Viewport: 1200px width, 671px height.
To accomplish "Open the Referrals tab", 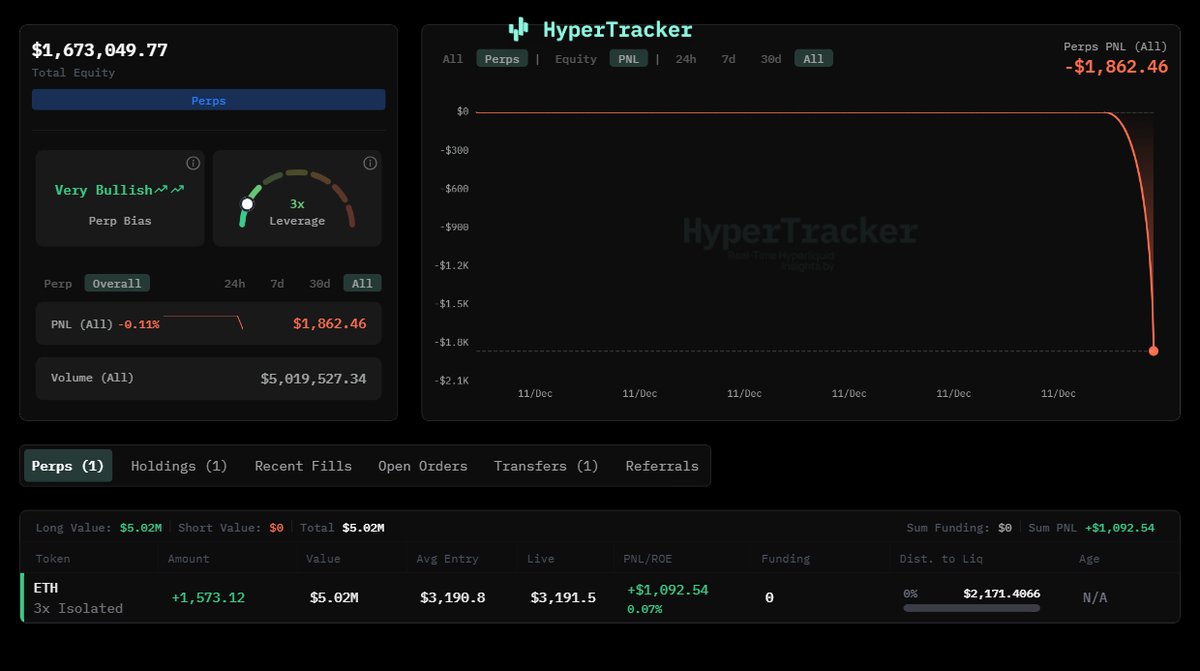I will pos(662,466).
